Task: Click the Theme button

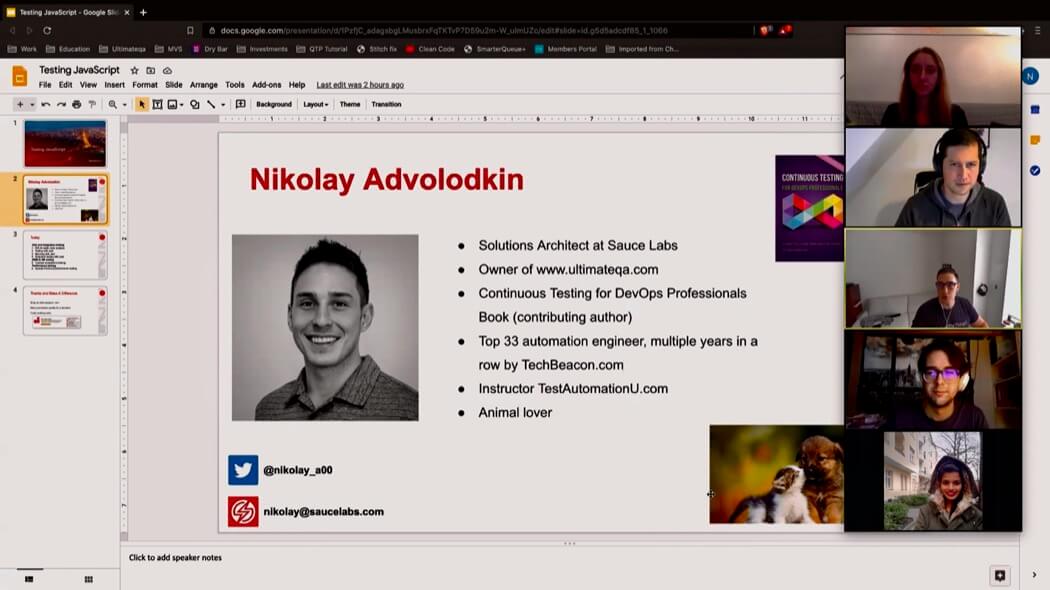Action: coord(350,104)
